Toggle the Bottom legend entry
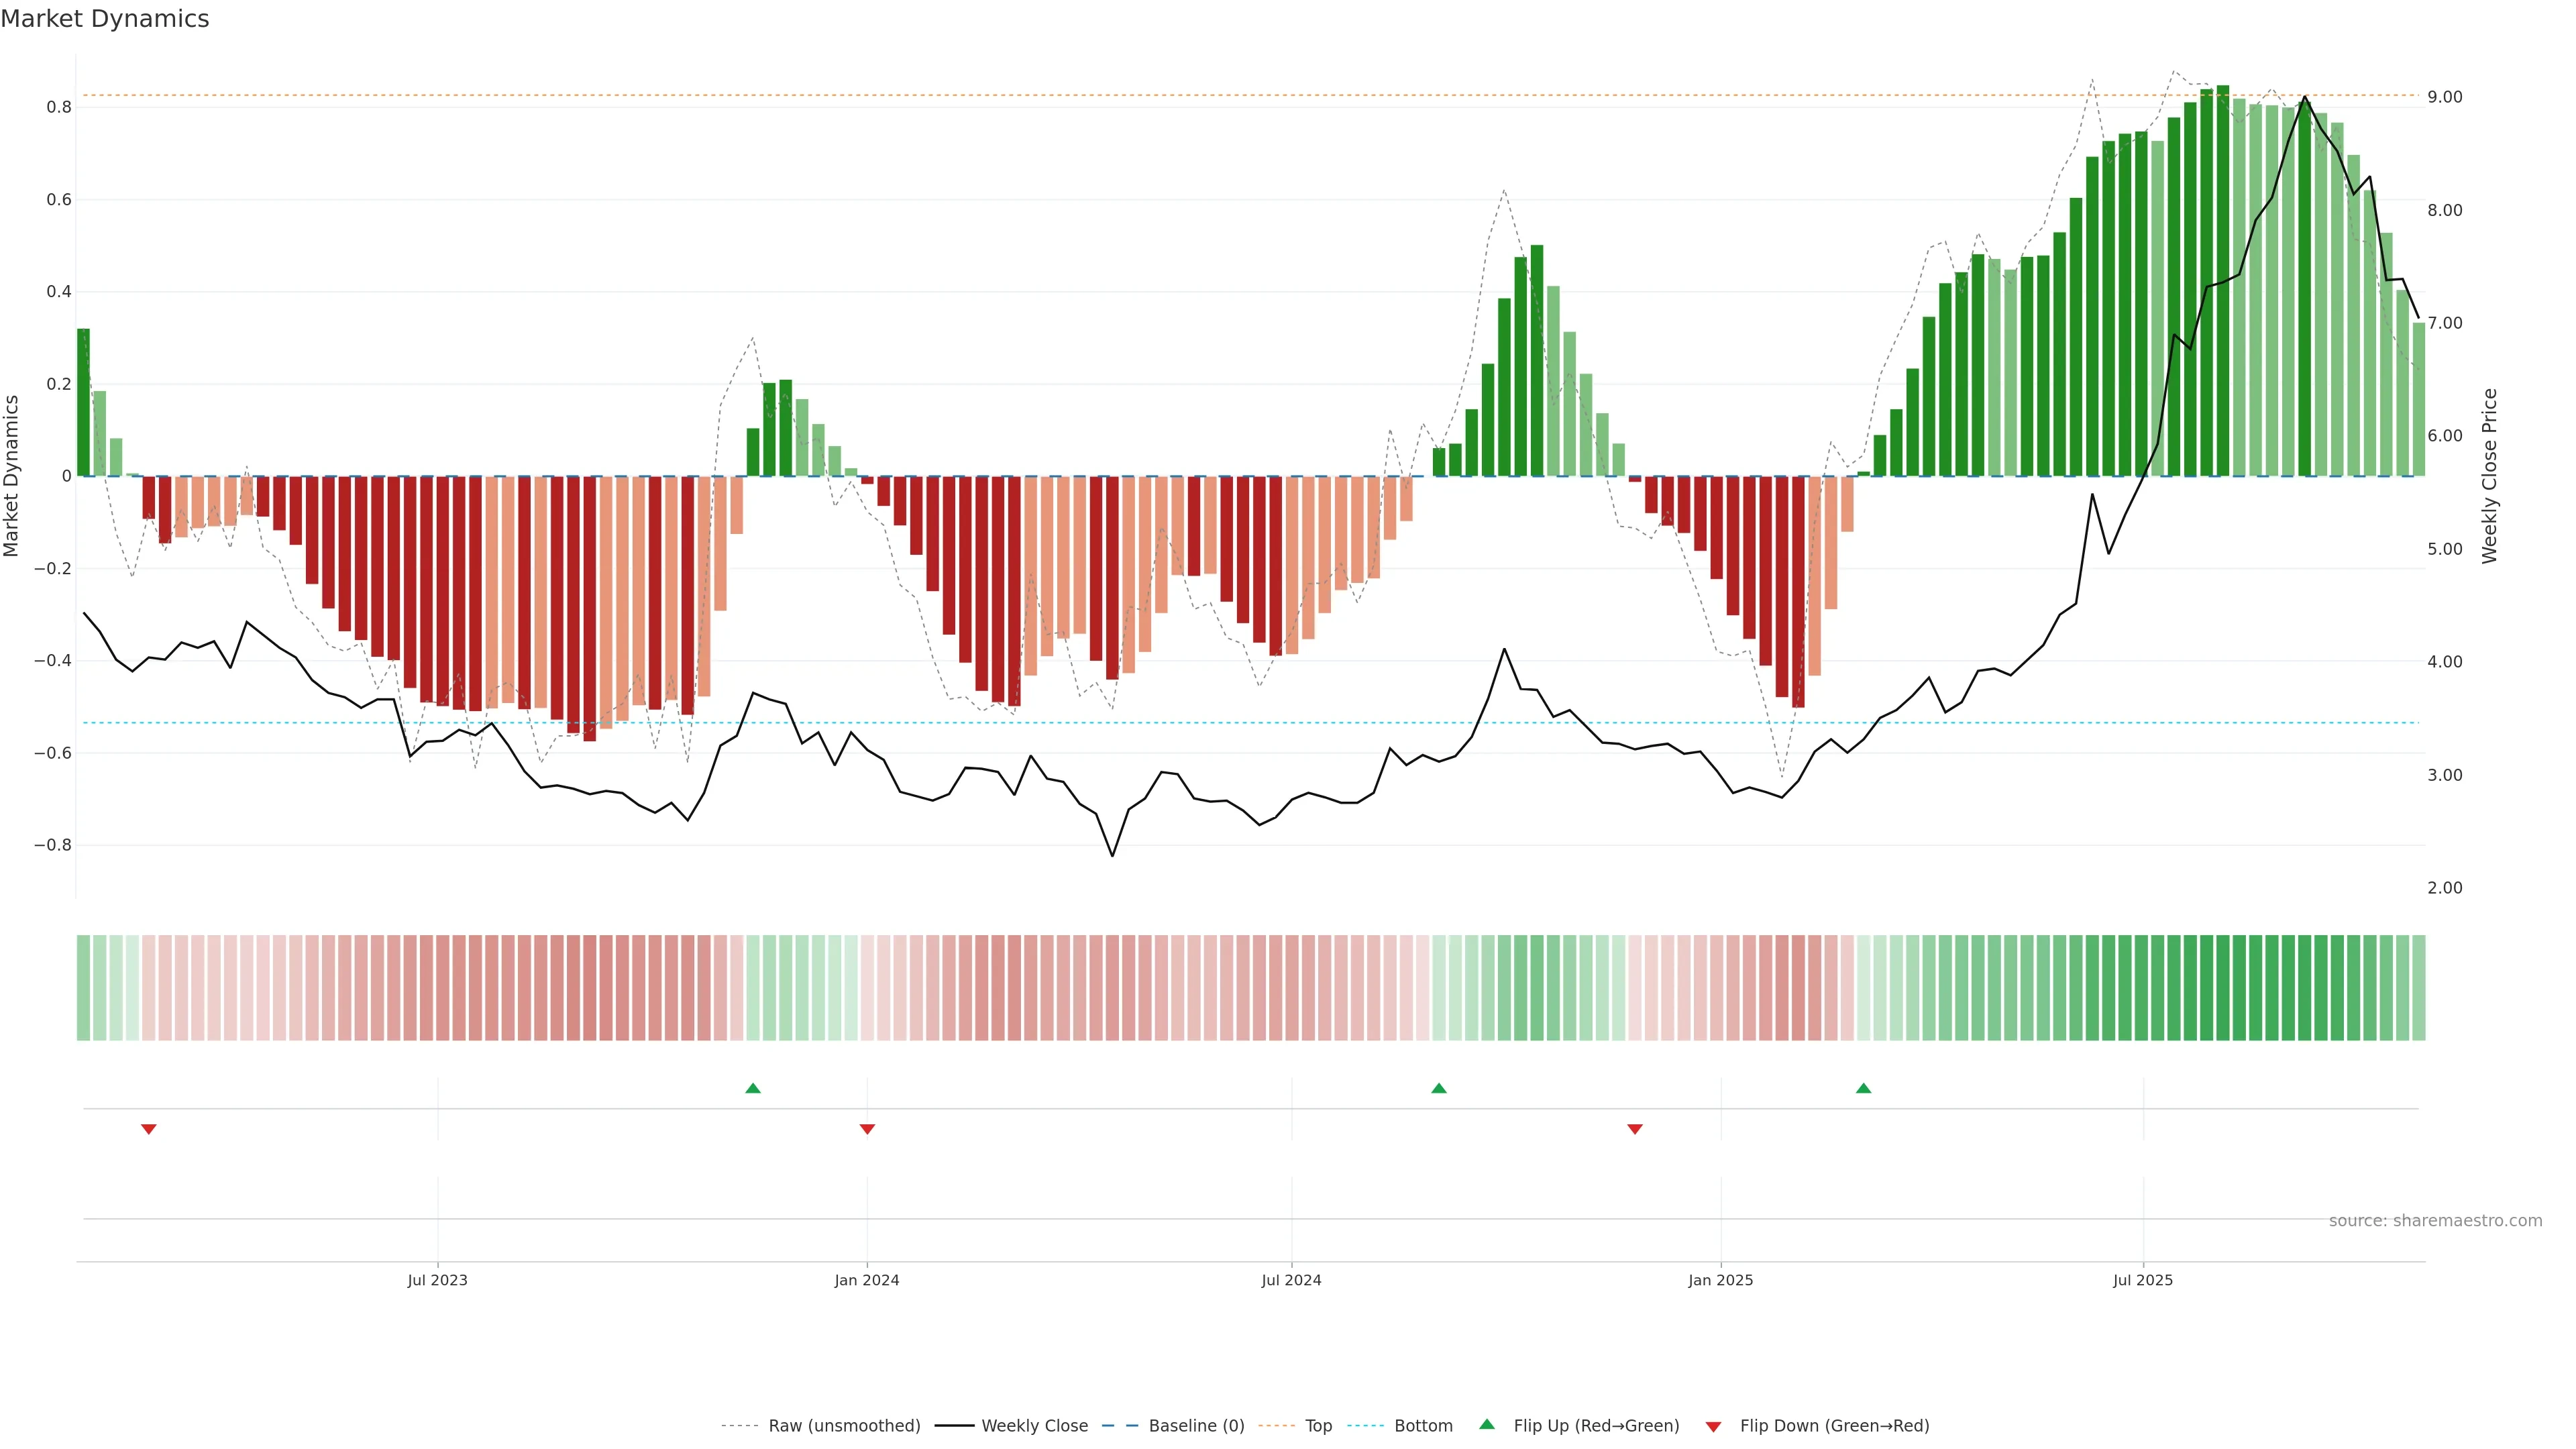Screen dimensions: 2576x1449 (x=1423, y=1425)
